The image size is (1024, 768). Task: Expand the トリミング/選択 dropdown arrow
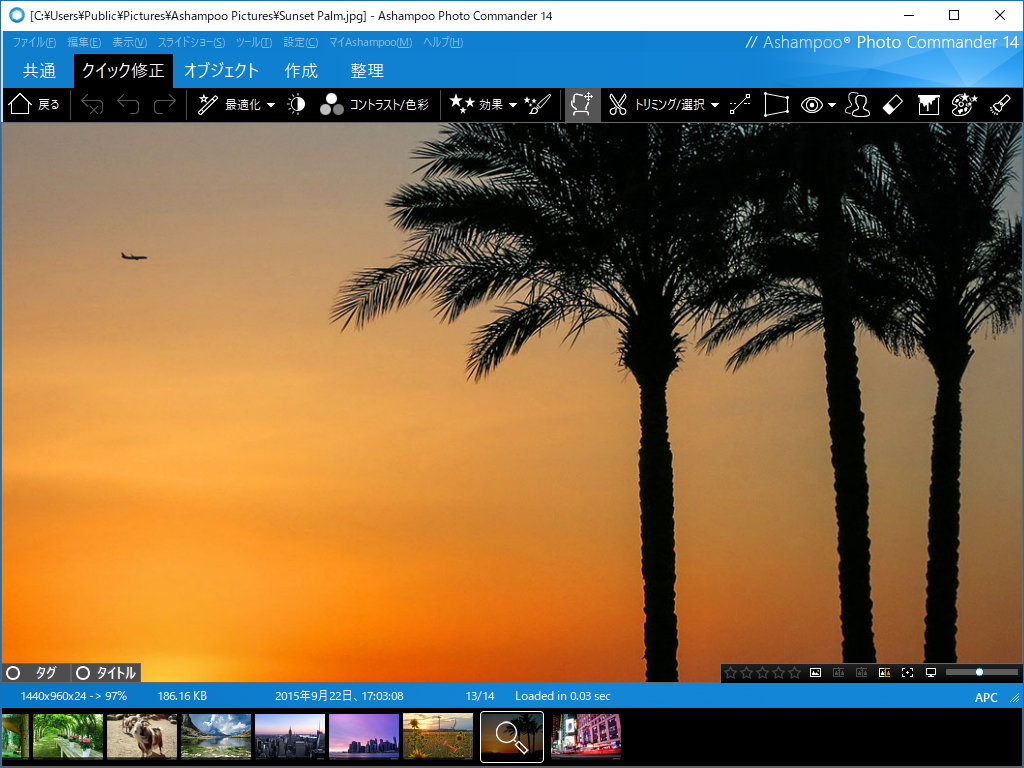pos(714,105)
